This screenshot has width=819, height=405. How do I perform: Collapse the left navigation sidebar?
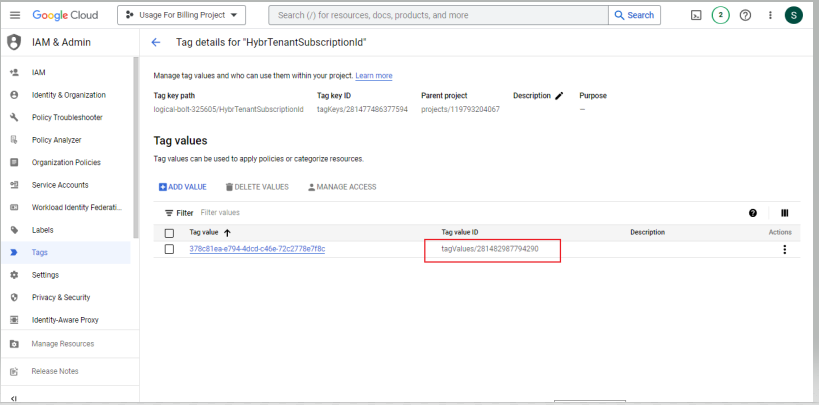[x=13, y=398]
